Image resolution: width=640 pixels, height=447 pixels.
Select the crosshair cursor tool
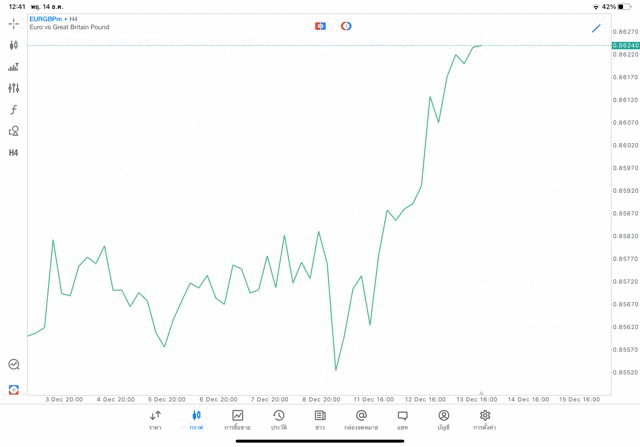point(14,23)
